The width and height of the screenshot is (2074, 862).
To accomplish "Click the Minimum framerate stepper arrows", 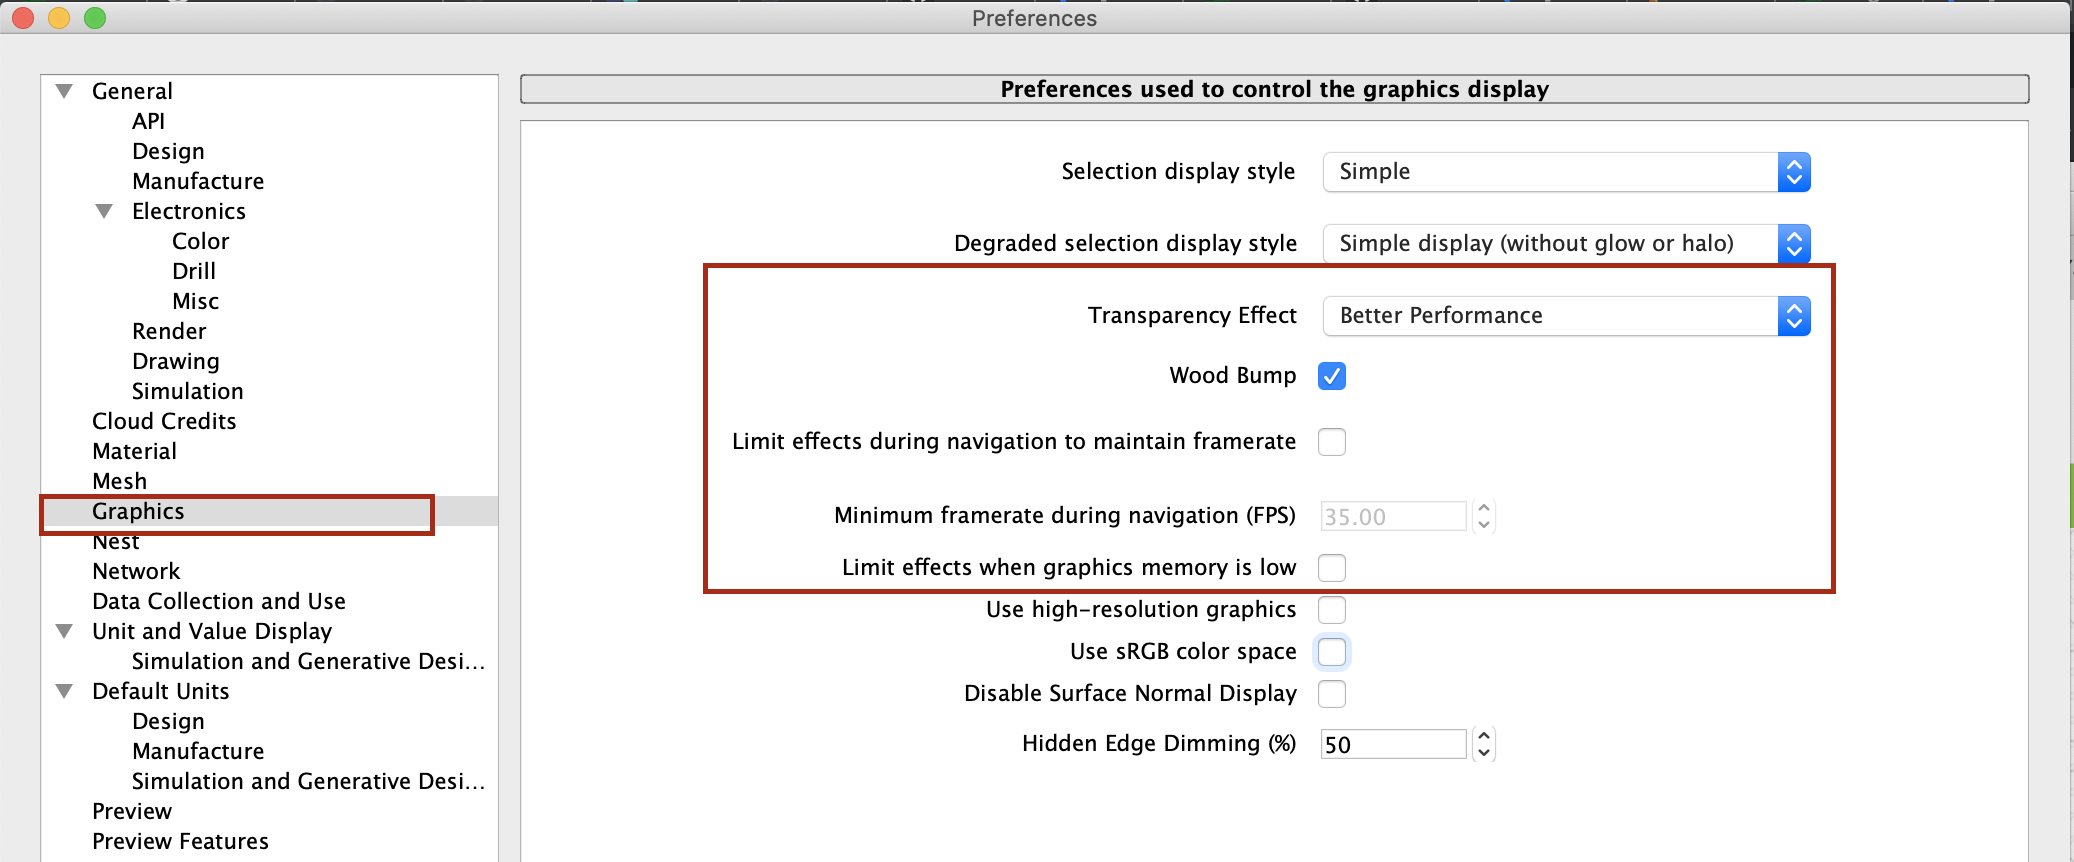I will (1484, 516).
